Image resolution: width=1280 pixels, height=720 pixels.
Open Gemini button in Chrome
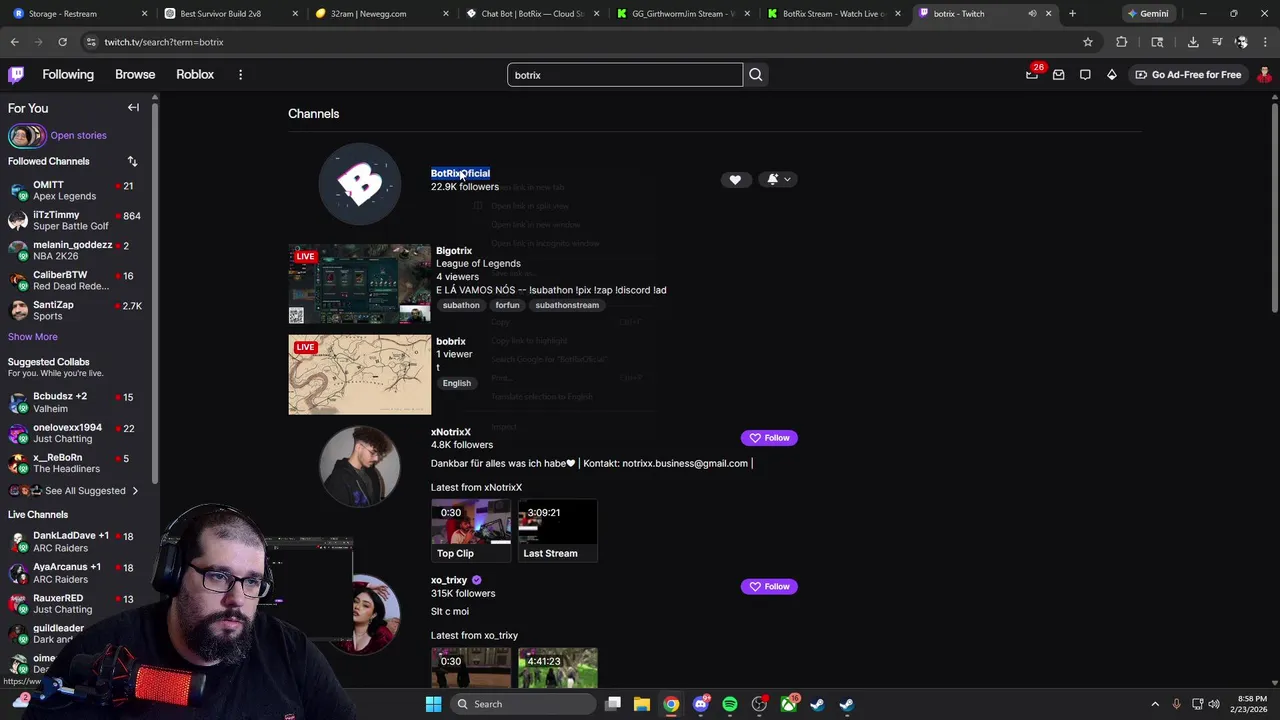click(1148, 14)
